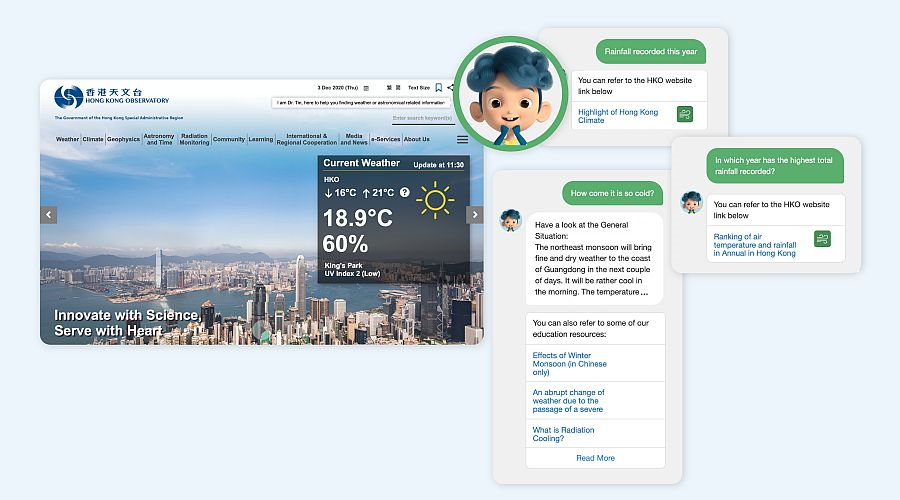900x500 pixels.
Task: Switch to Simplified Chinese language
Action: 398,88
